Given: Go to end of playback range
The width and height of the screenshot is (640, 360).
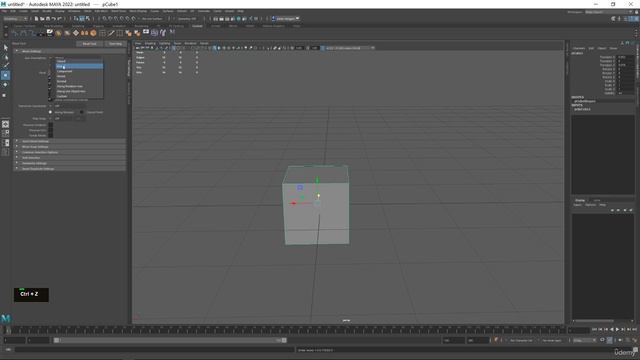Looking at the screenshot, I should (x=634, y=329).
